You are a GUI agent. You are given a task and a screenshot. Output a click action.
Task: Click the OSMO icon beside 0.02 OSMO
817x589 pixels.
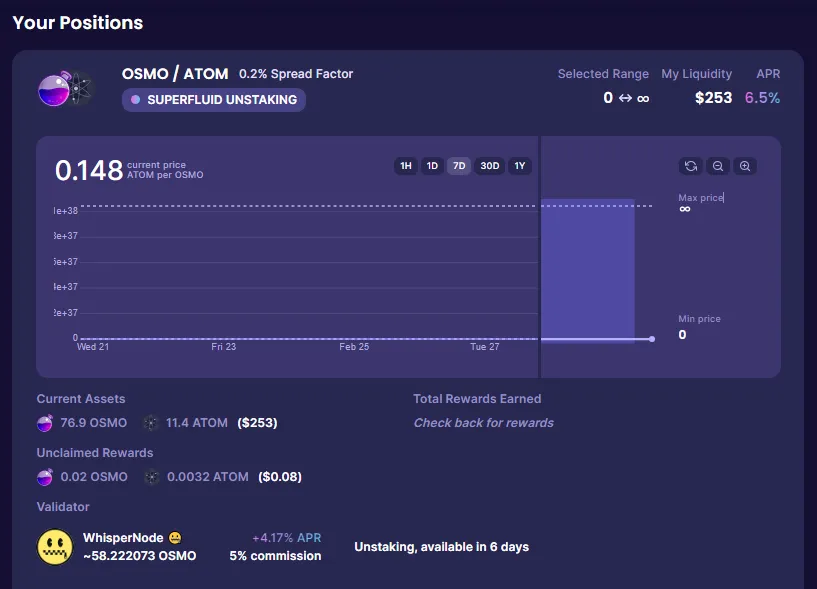click(x=45, y=477)
